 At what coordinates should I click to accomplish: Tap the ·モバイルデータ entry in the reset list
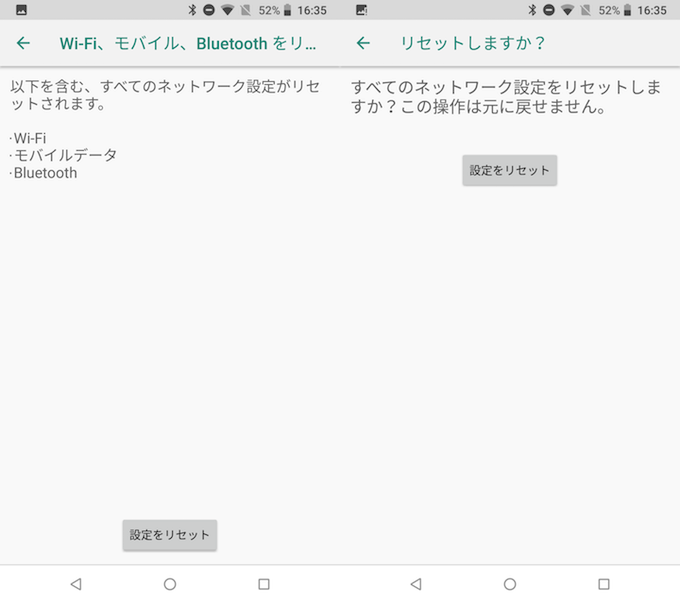point(63,155)
